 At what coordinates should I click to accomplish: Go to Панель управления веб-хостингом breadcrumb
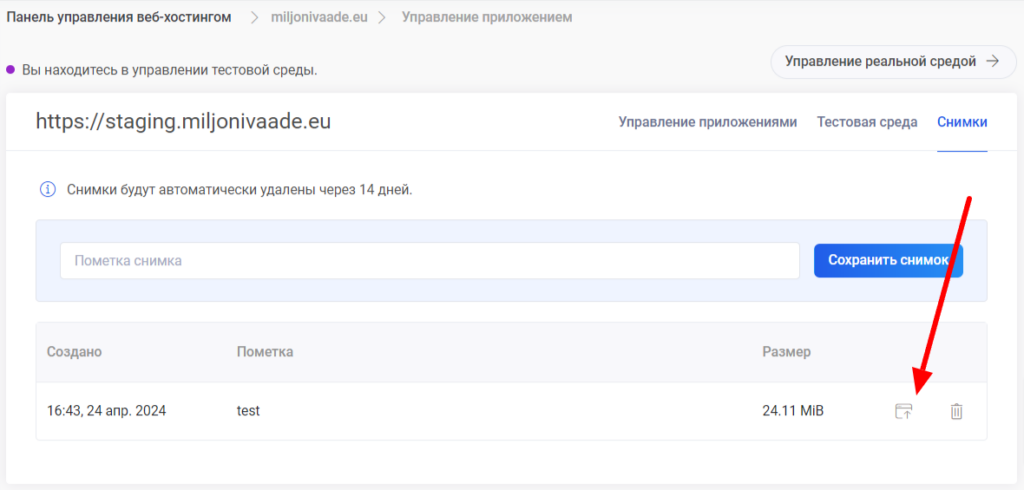119,18
